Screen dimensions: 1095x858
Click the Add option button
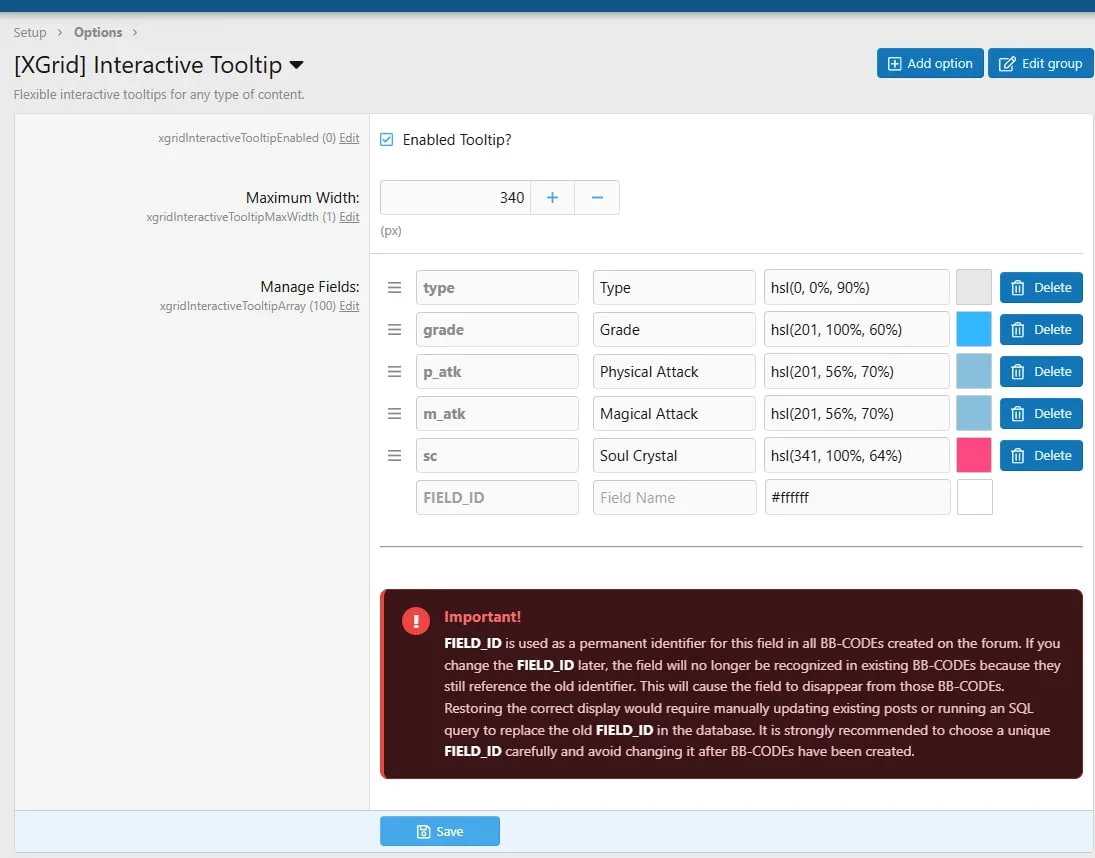[x=930, y=64]
